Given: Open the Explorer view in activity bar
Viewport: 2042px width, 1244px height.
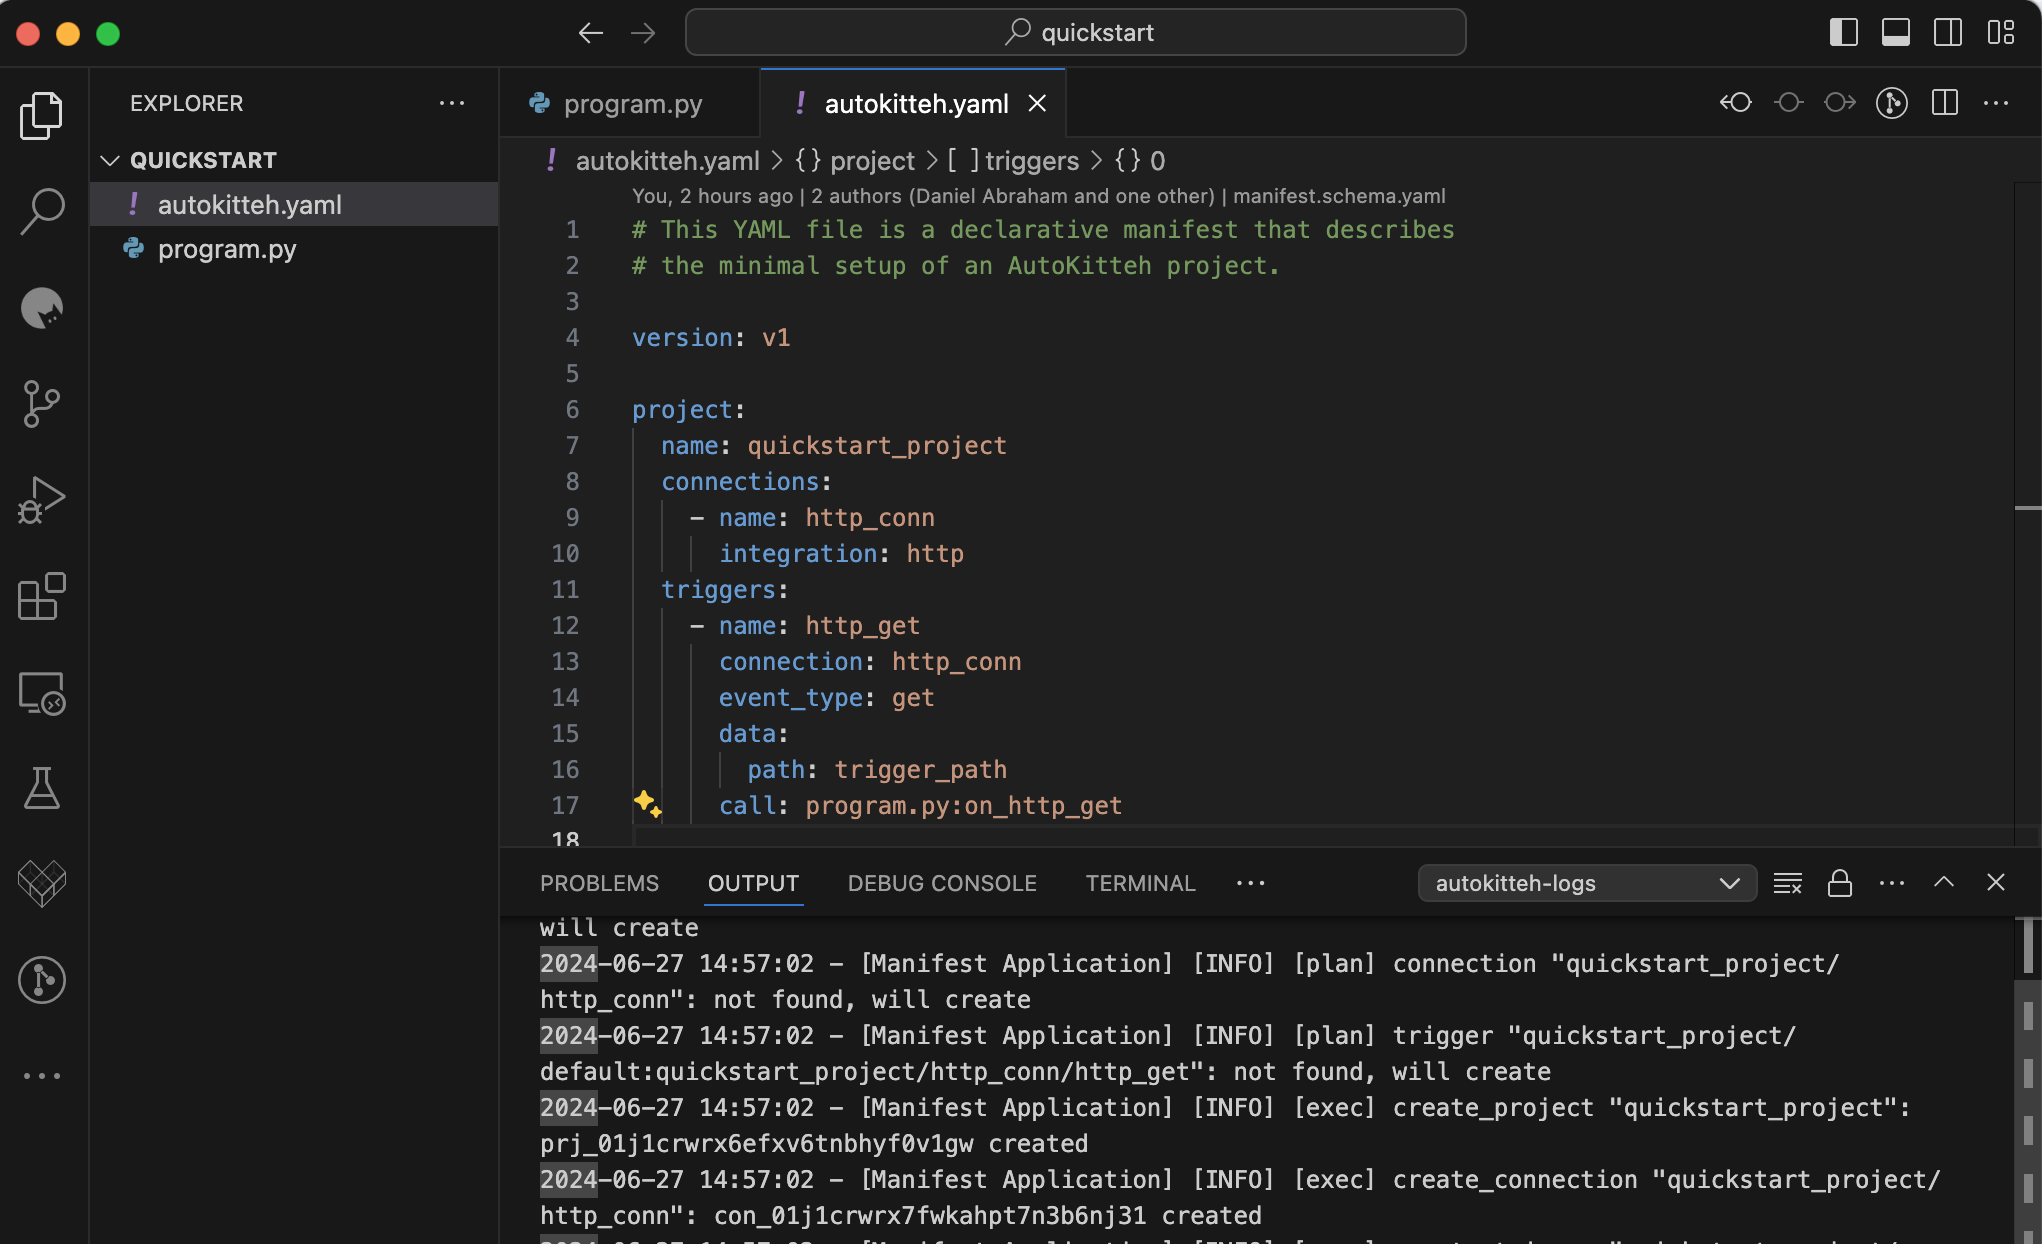Looking at the screenshot, I should point(42,116).
